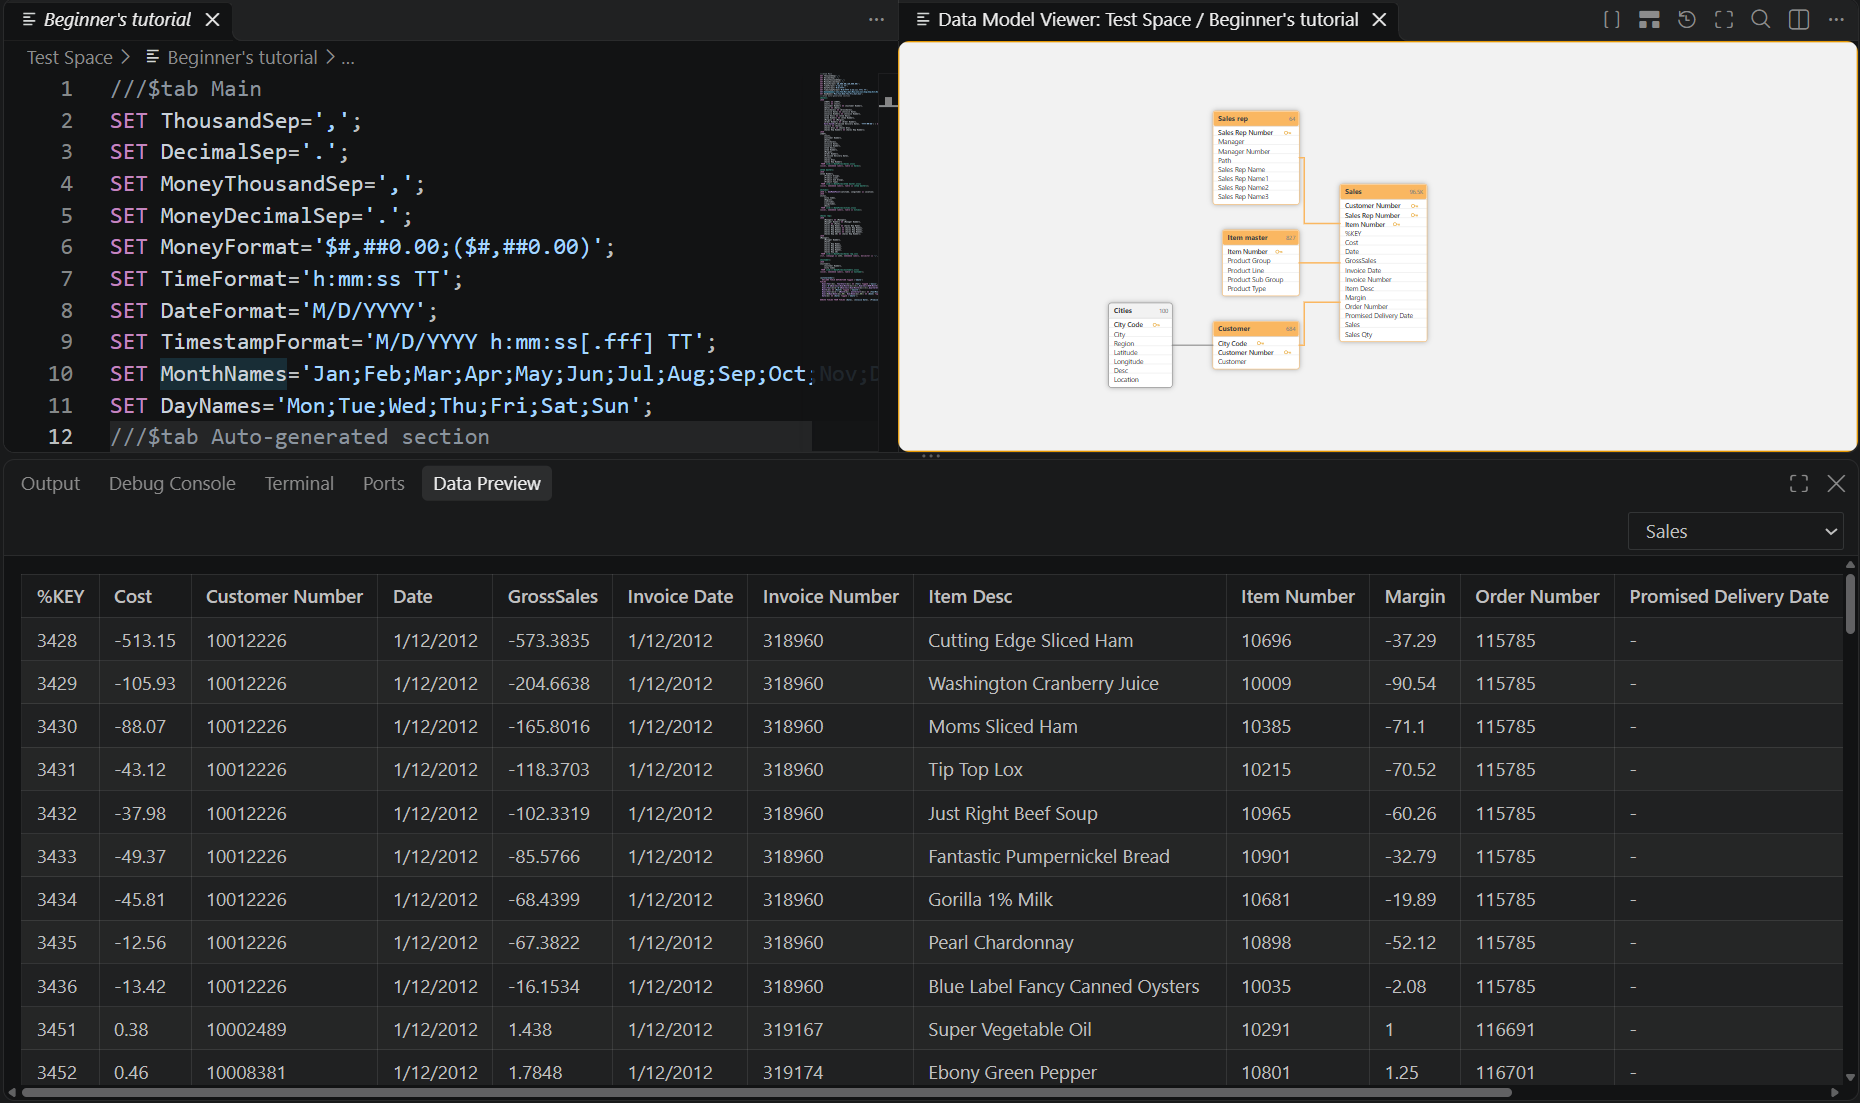
Task: Click line 12 '///$tab Auto-generated section'
Action: (x=299, y=437)
